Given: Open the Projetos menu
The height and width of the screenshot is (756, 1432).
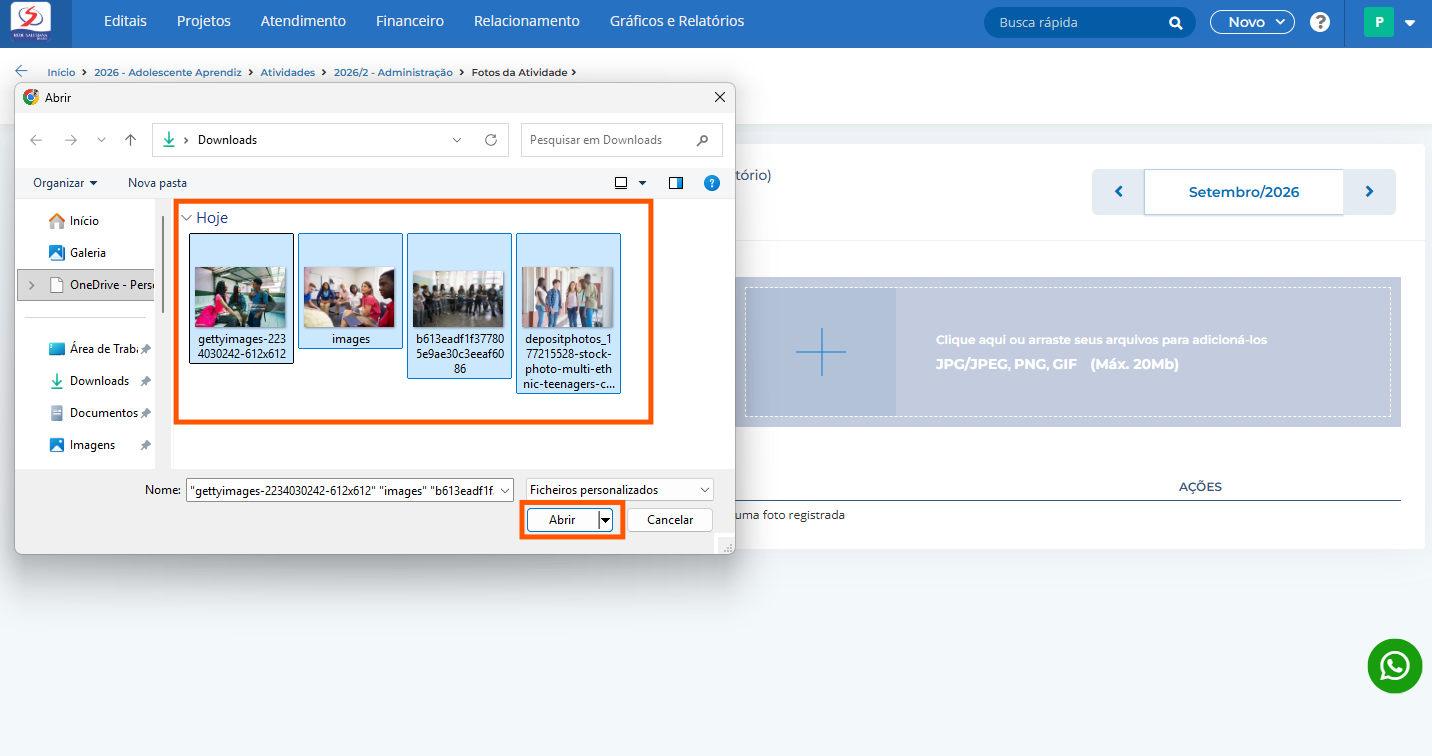Looking at the screenshot, I should (204, 21).
